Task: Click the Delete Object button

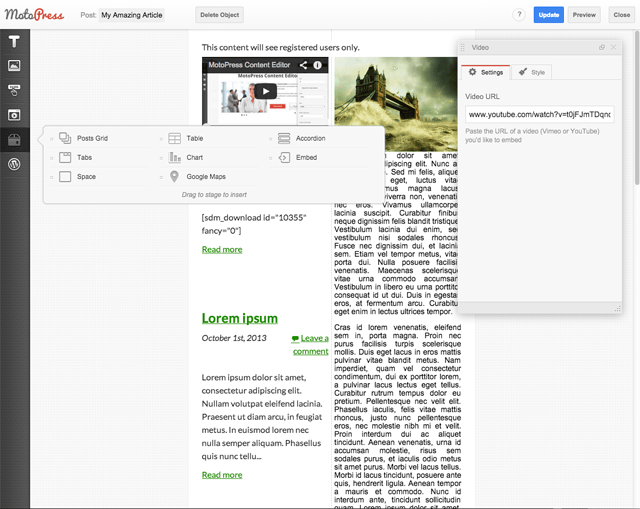Action: pos(220,15)
